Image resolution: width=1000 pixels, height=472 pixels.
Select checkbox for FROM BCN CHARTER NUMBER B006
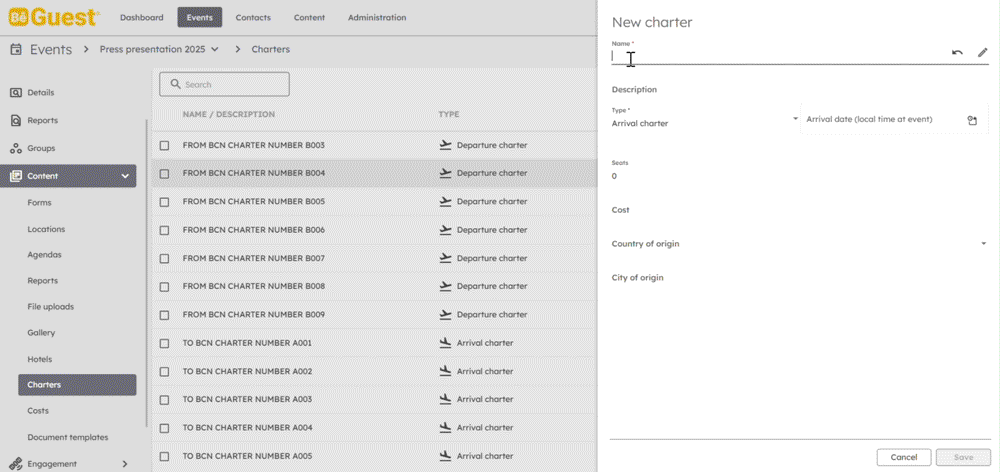(x=165, y=230)
